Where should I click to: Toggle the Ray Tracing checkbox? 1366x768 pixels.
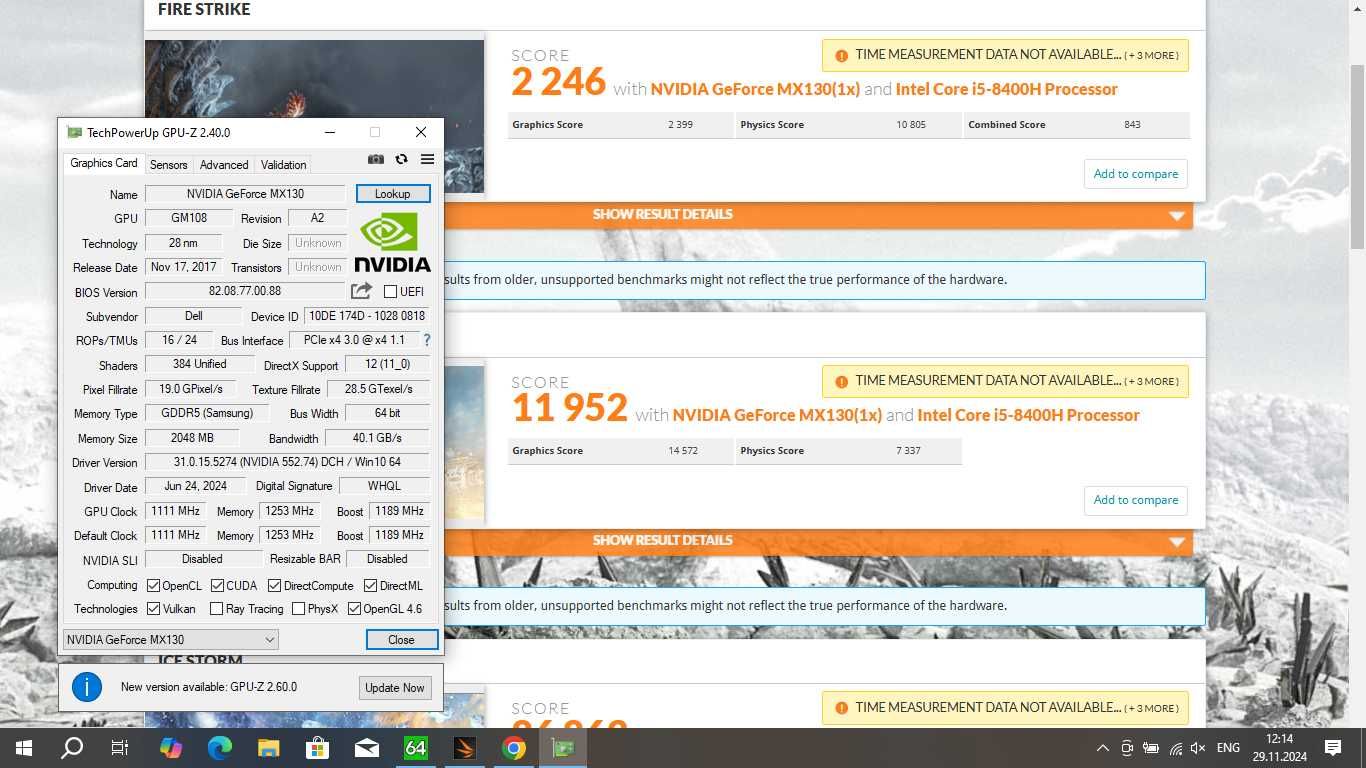coord(216,608)
